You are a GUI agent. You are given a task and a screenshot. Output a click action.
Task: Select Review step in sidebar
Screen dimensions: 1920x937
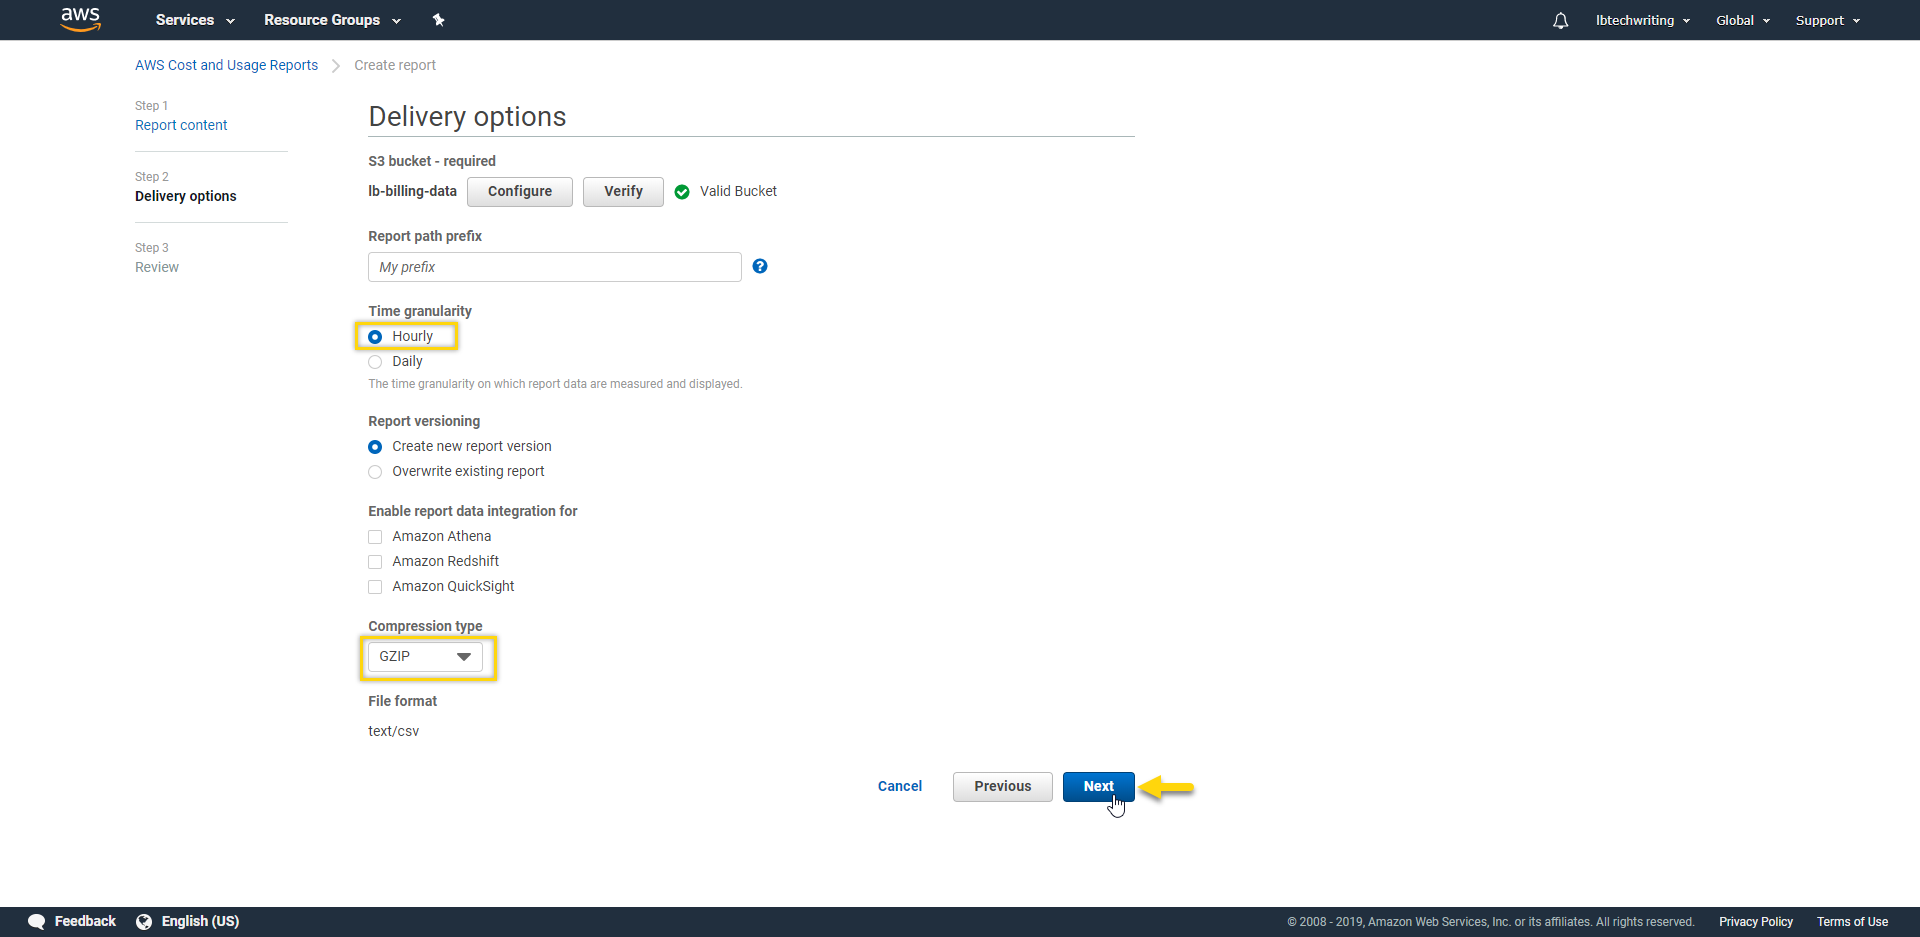pyautogui.click(x=157, y=267)
